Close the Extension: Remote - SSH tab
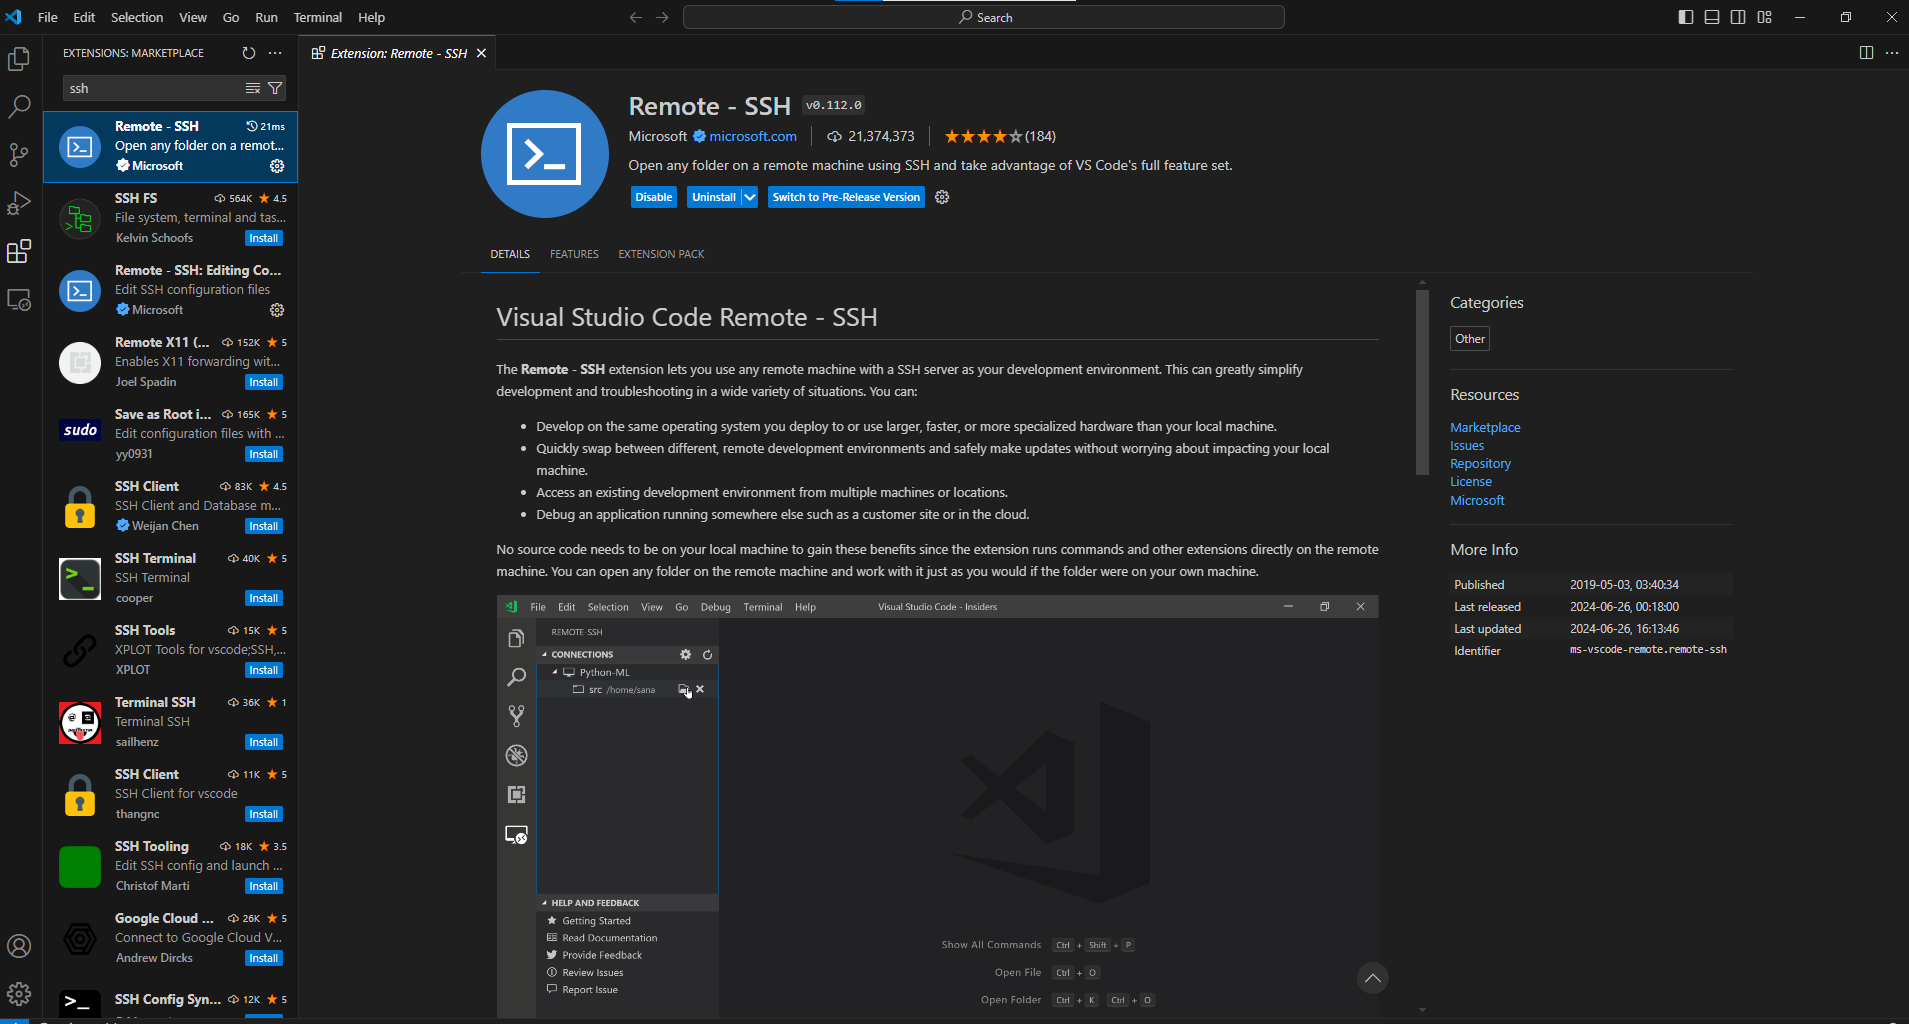 tap(481, 53)
